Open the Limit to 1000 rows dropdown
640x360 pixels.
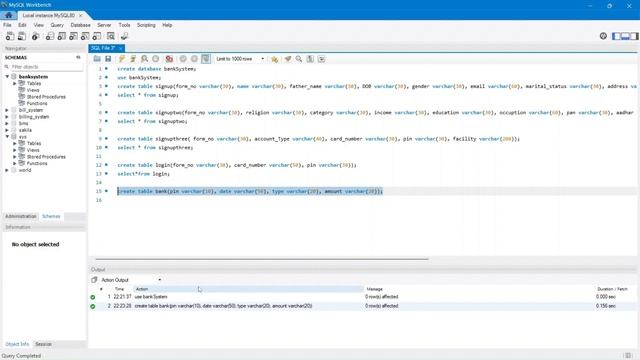pos(240,59)
